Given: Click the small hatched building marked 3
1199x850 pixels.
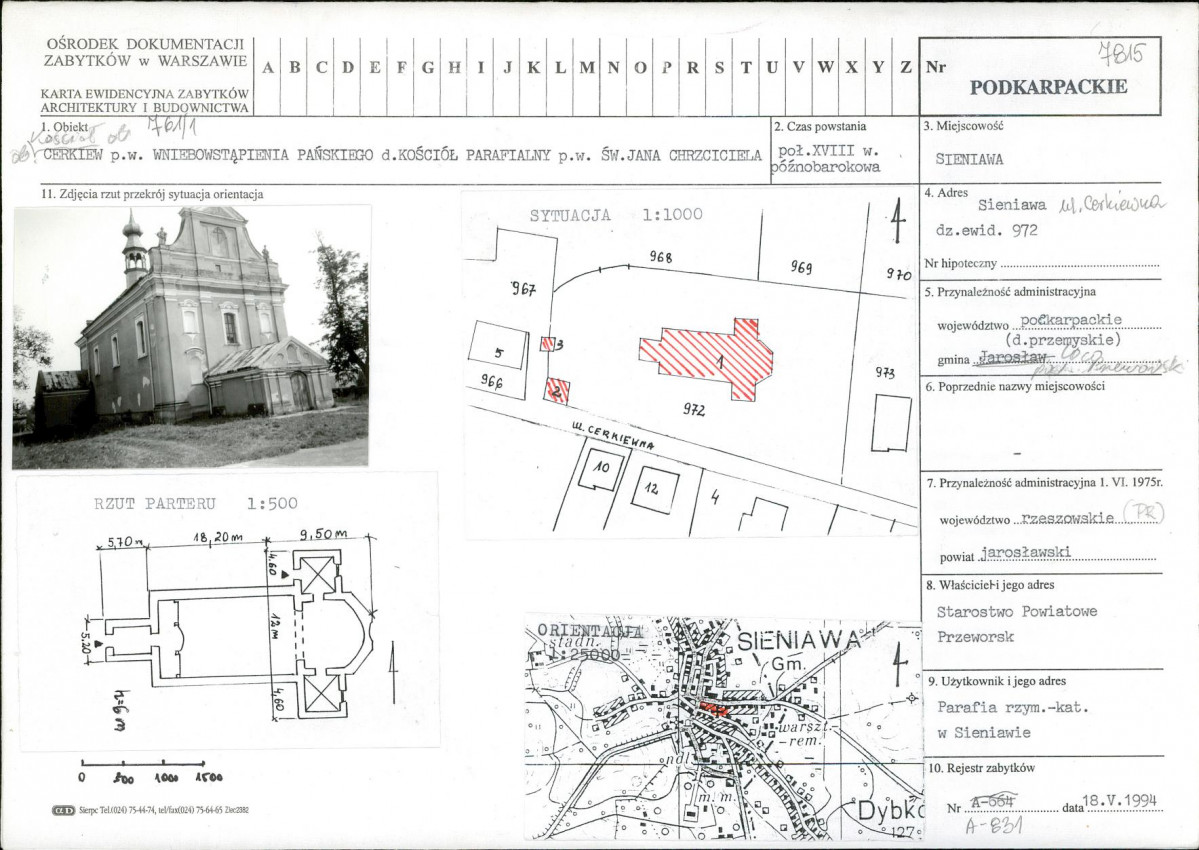Looking at the screenshot, I should (x=548, y=344).
